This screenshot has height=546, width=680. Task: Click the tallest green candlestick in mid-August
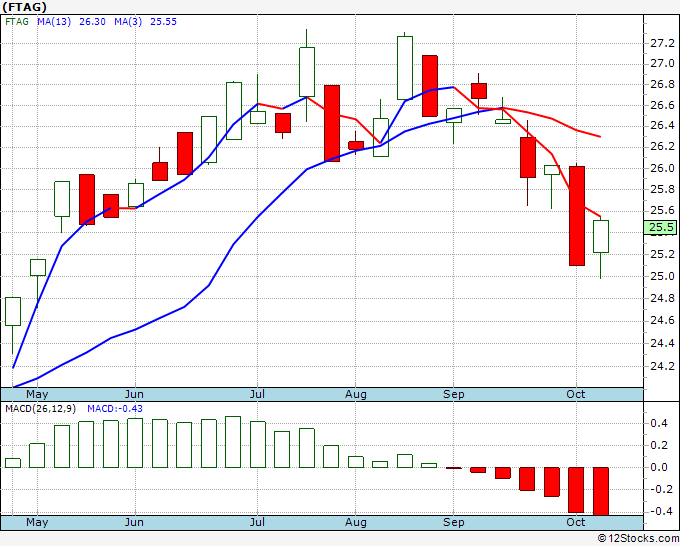tap(405, 68)
